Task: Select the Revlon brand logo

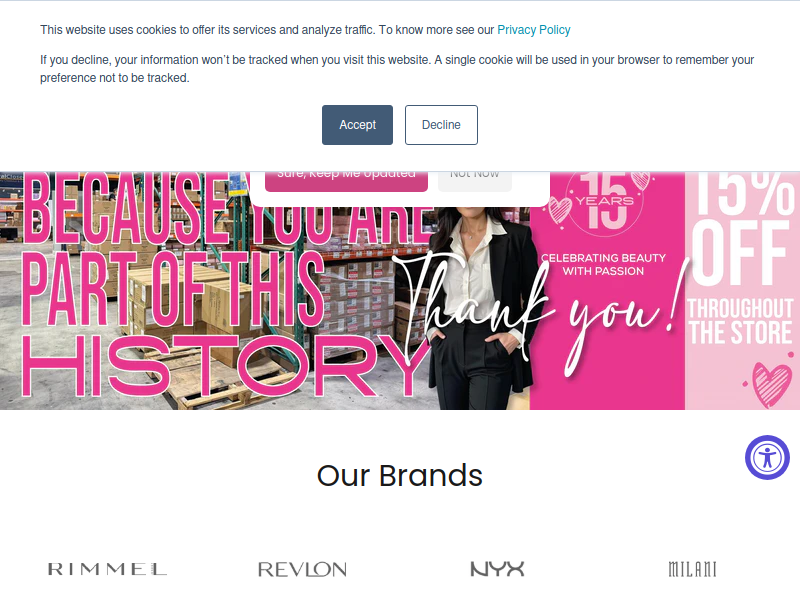Action: click(303, 569)
